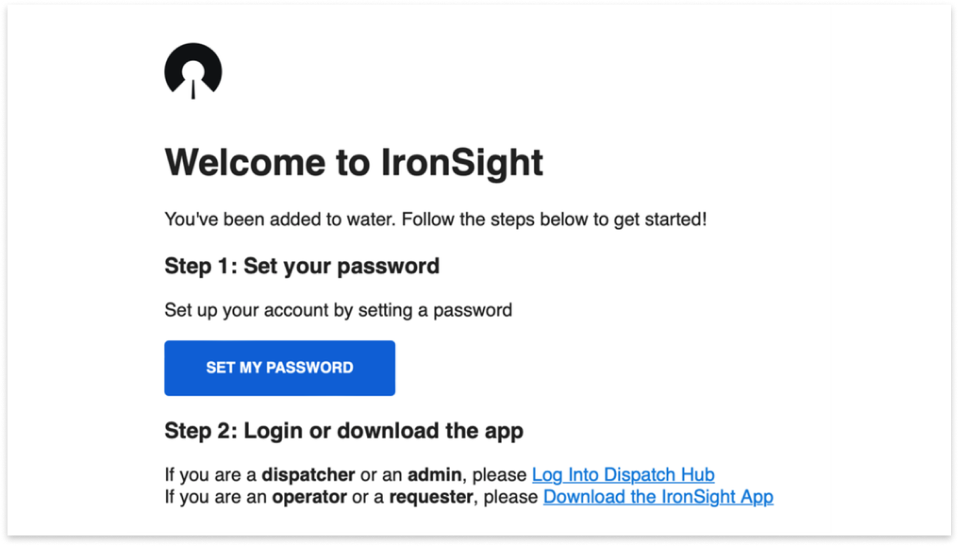Click the bold word requester
The width and height of the screenshot is (959, 546).
click(432, 496)
